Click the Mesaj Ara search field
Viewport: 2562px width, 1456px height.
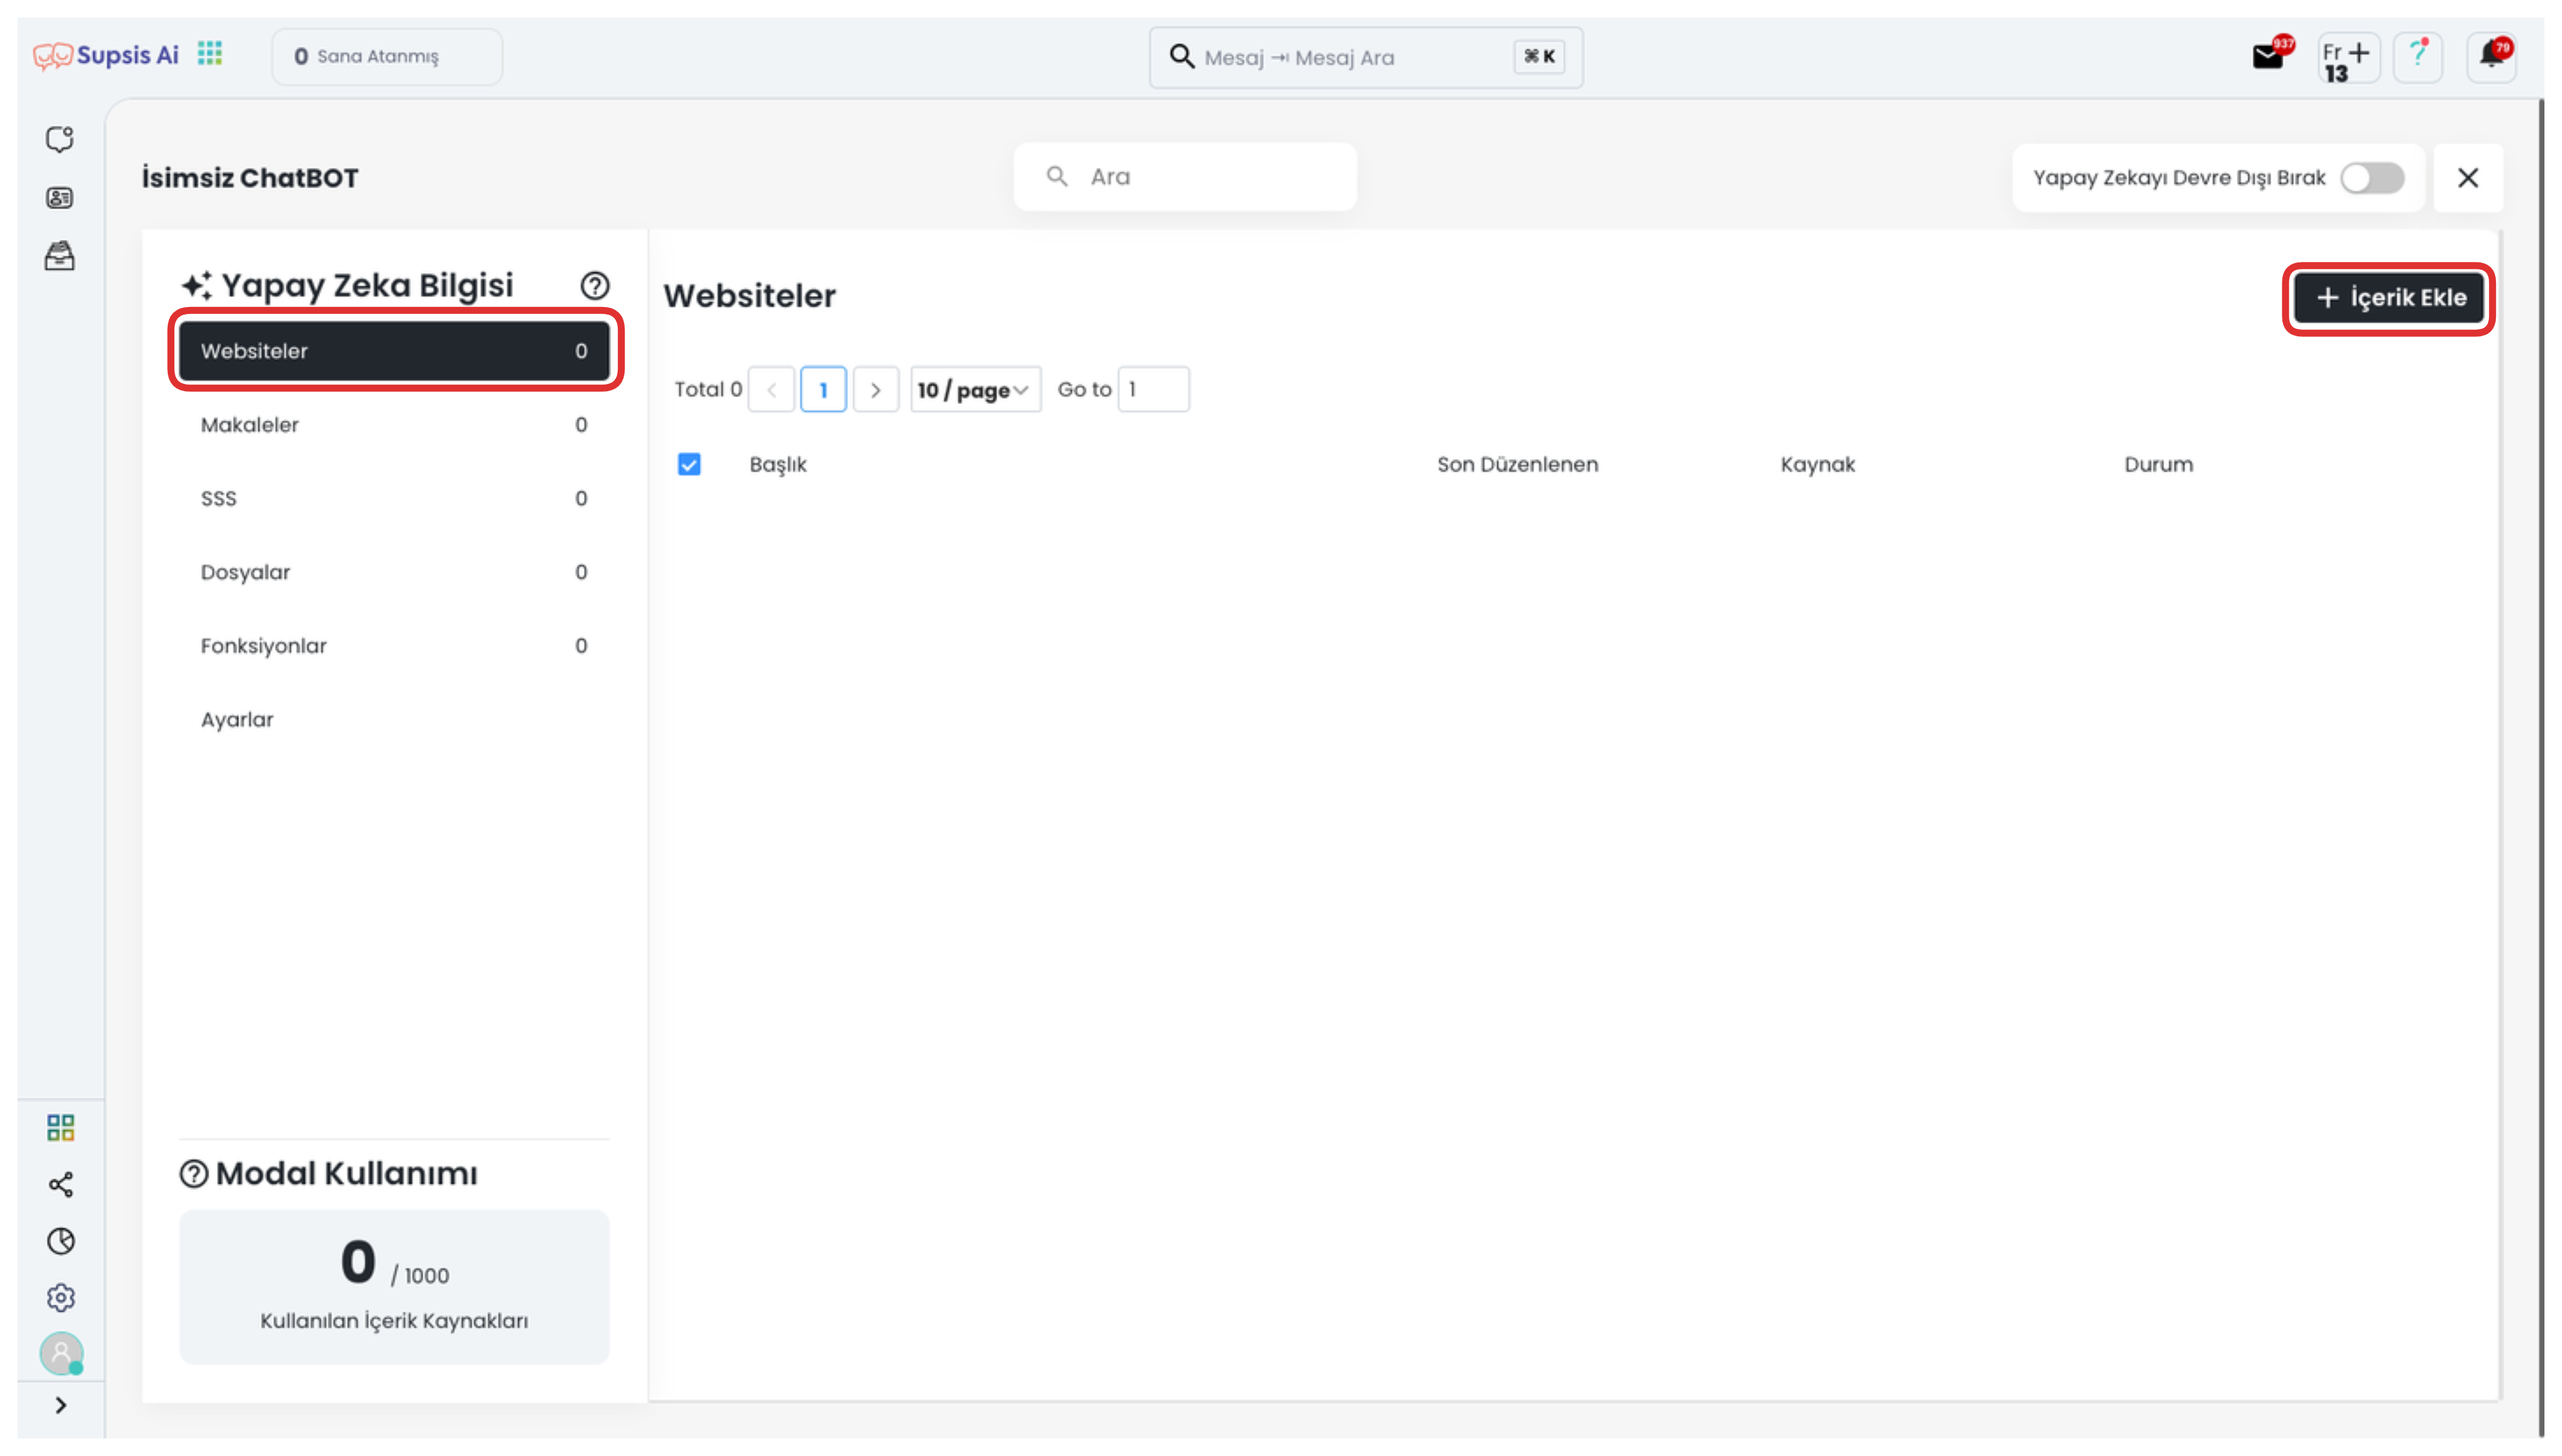(1365, 57)
